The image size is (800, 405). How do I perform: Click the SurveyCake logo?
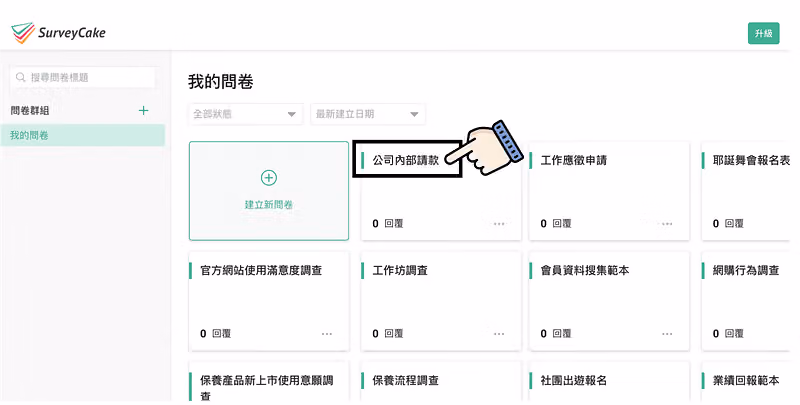pyautogui.click(x=58, y=33)
